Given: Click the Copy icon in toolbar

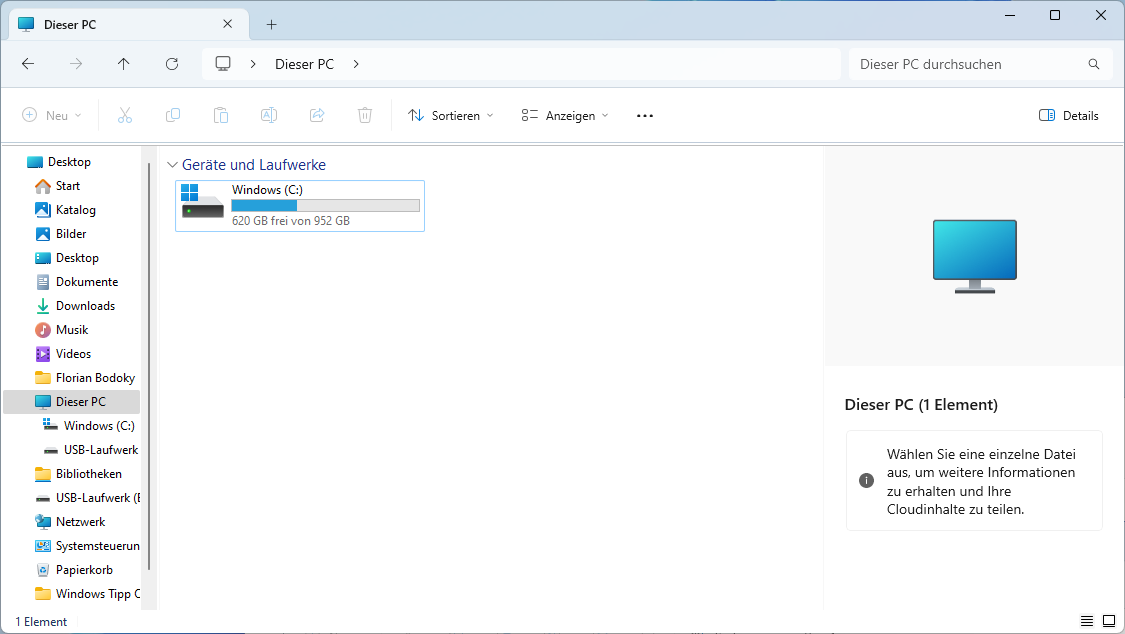Looking at the screenshot, I should coord(173,115).
